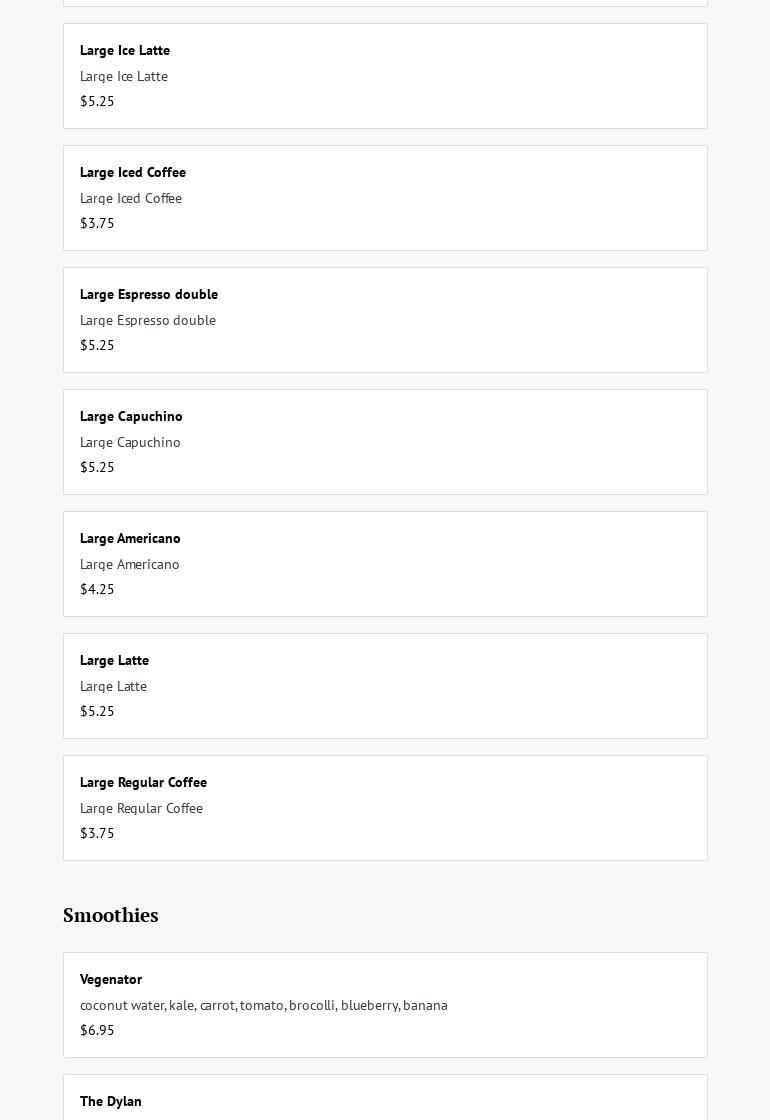Pick the Large Americano item name
This screenshot has width=770, height=1120.
130,538
